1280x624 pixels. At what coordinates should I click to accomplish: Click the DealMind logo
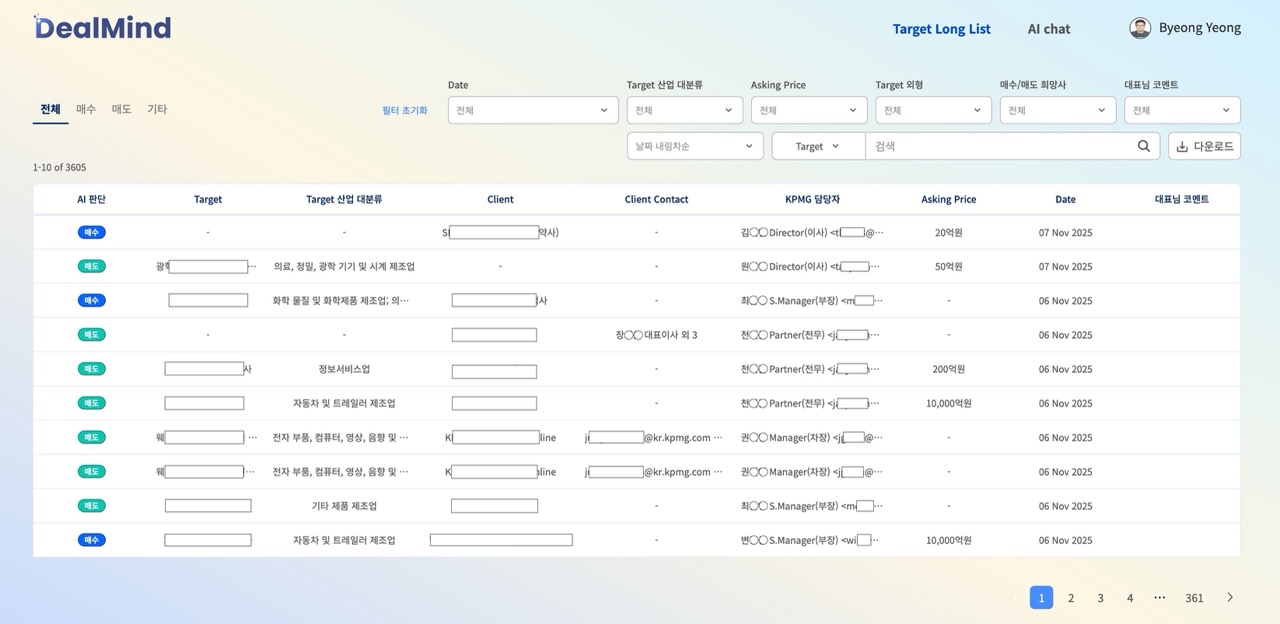point(103,28)
